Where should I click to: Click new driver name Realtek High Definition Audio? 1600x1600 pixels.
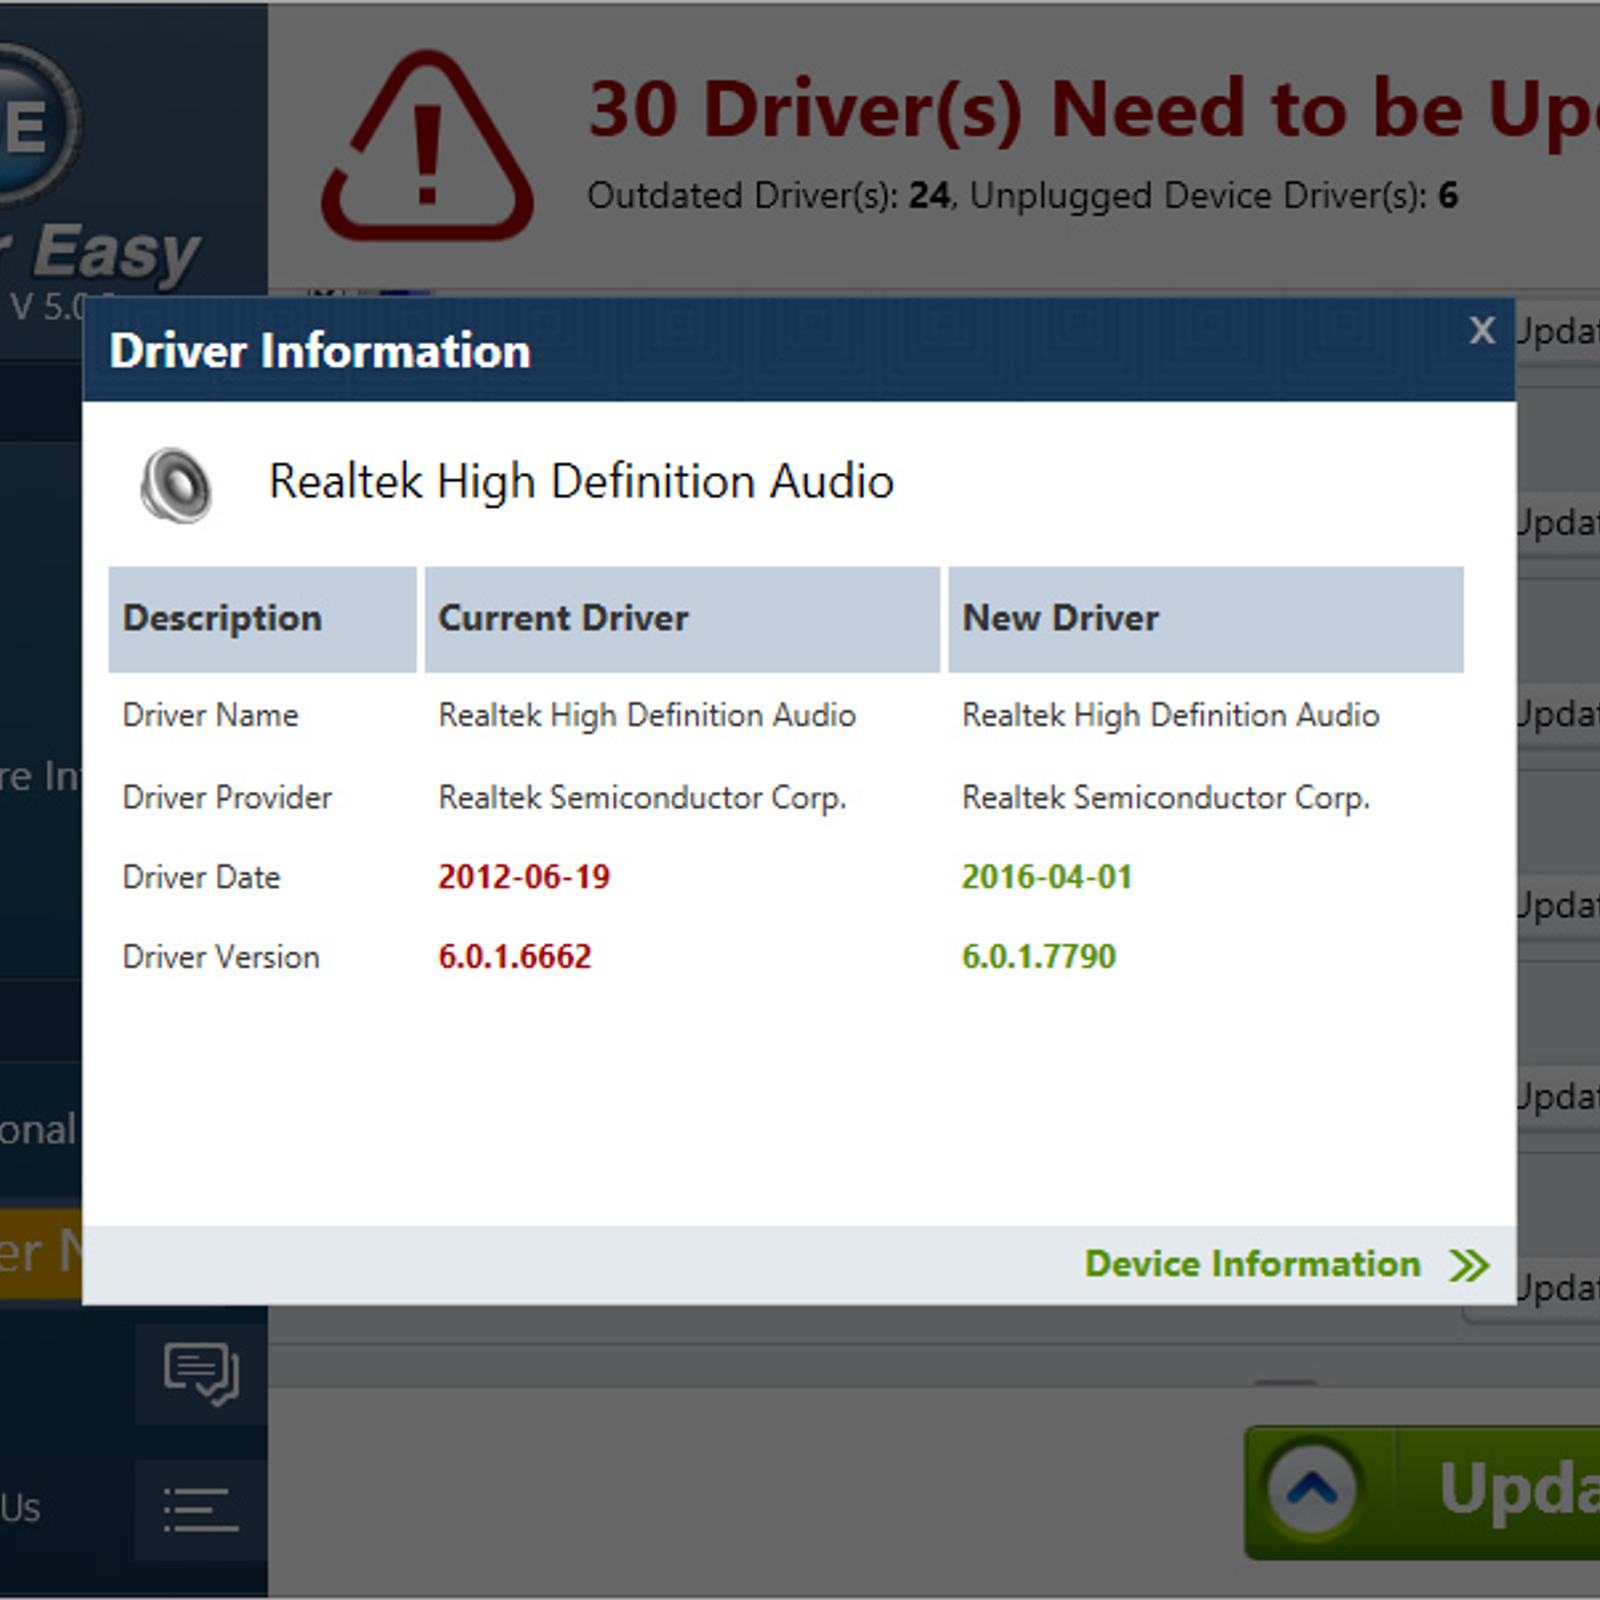(1171, 716)
